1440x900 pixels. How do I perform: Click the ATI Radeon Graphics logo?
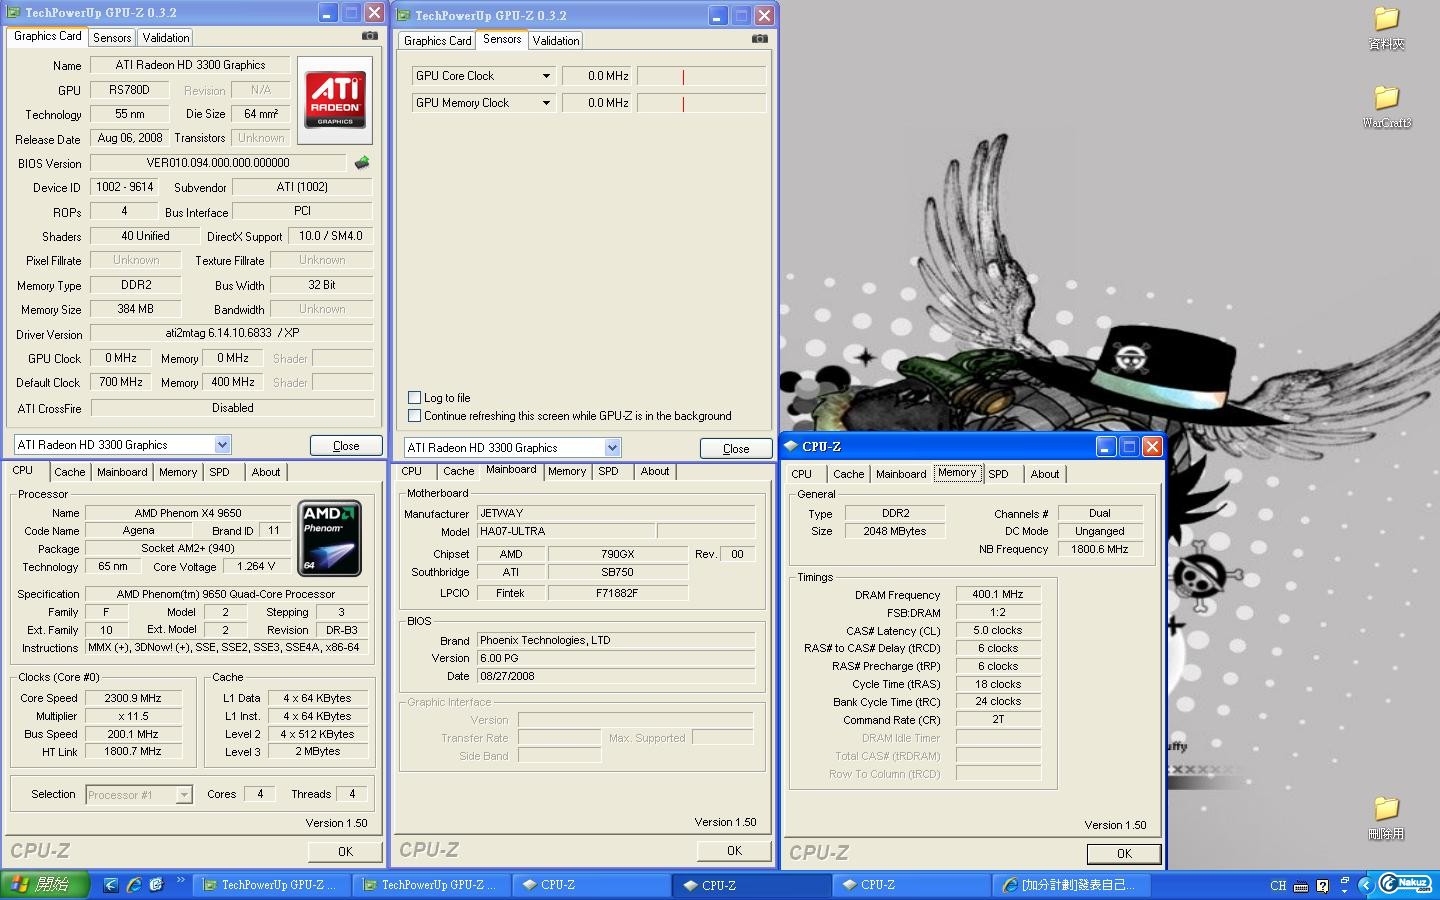(335, 100)
